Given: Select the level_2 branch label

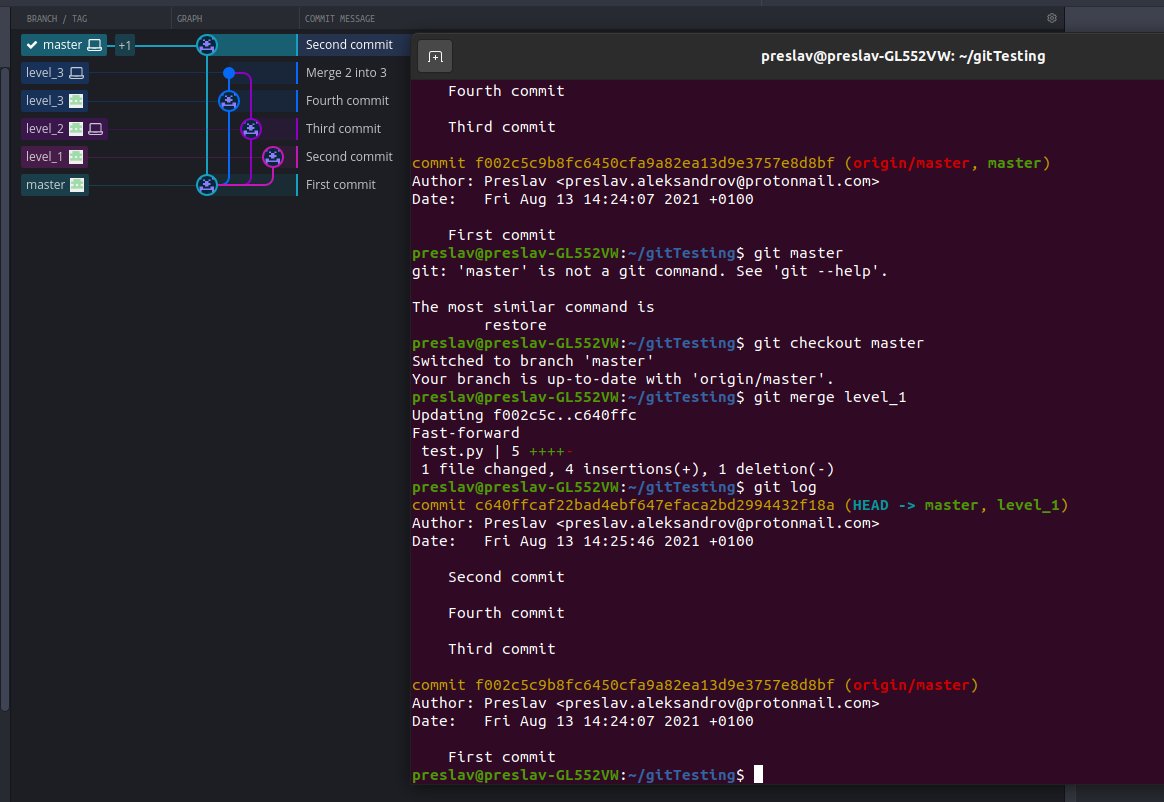Looking at the screenshot, I should [x=64, y=129].
